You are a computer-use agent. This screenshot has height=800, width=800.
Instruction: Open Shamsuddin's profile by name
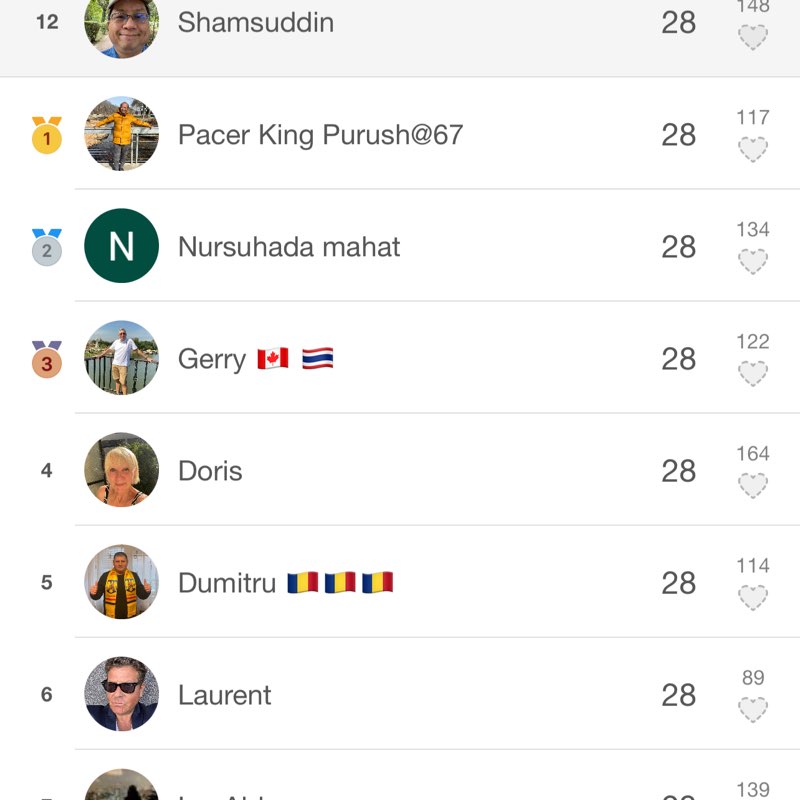(255, 22)
